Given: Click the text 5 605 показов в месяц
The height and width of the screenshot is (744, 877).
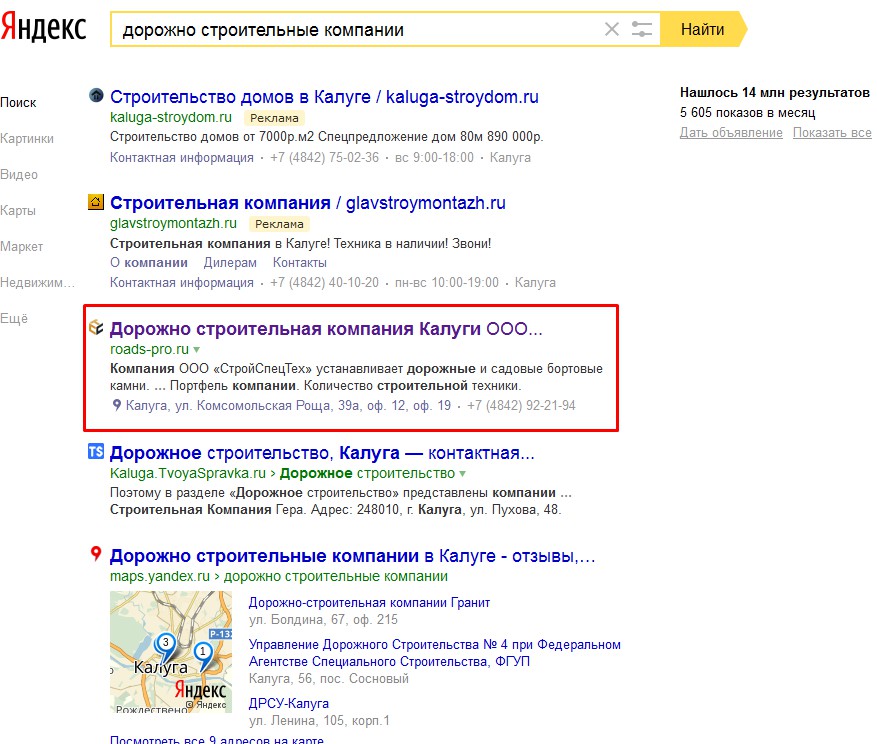Looking at the screenshot, I should click(748, 112).
